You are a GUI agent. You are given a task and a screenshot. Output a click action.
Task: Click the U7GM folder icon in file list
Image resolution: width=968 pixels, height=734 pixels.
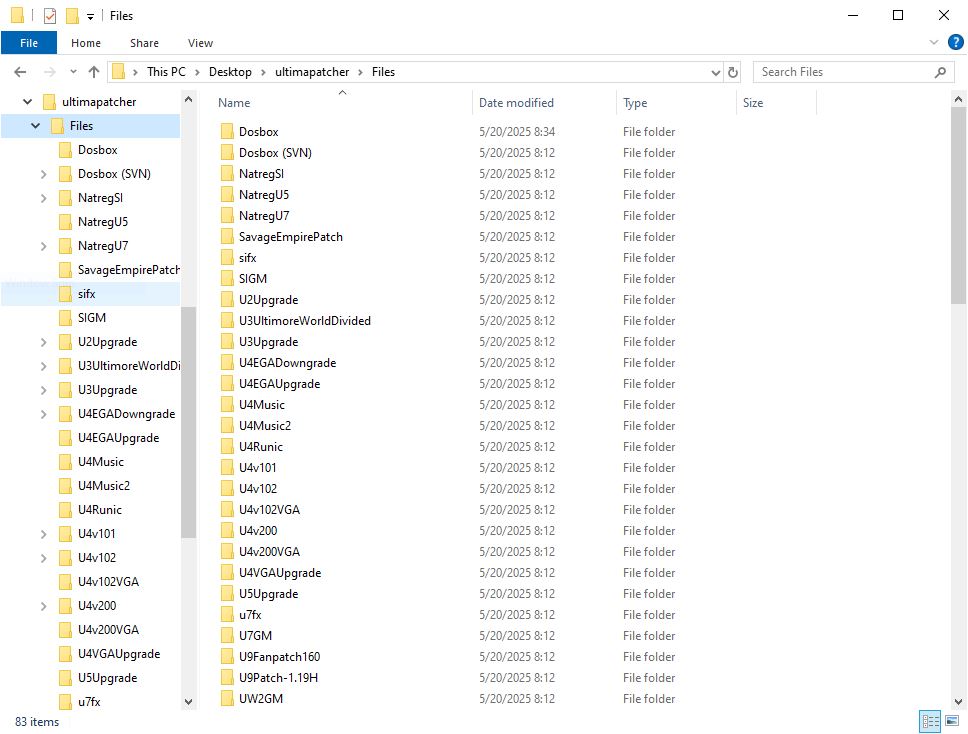click(x=227, y=635)
